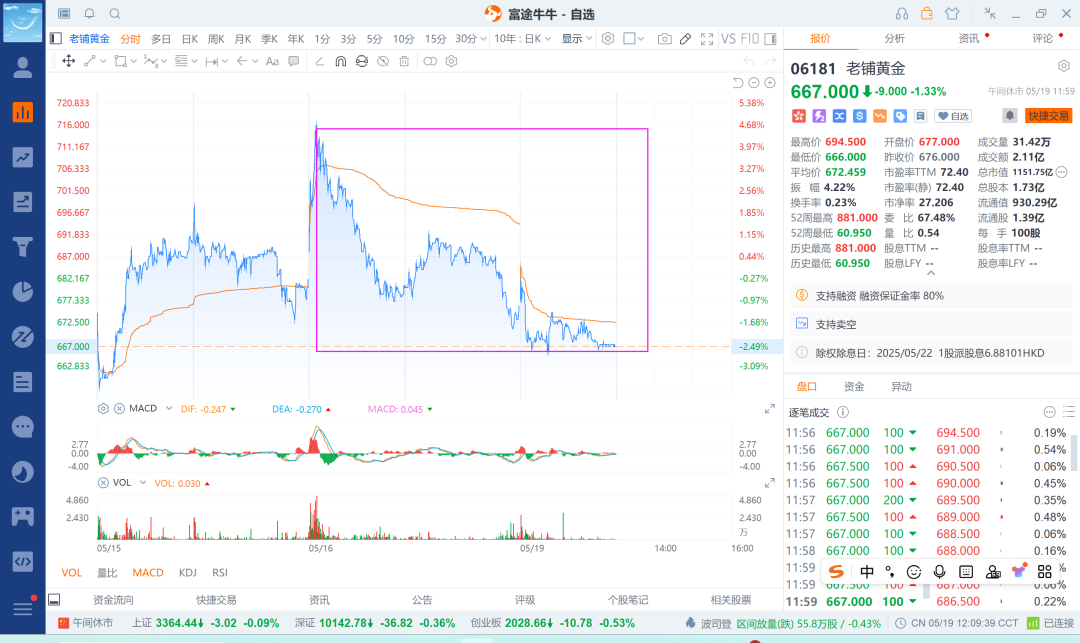The image size is (1080, 643).
Task: Open customer service headset icon
Action: point(902,13)
